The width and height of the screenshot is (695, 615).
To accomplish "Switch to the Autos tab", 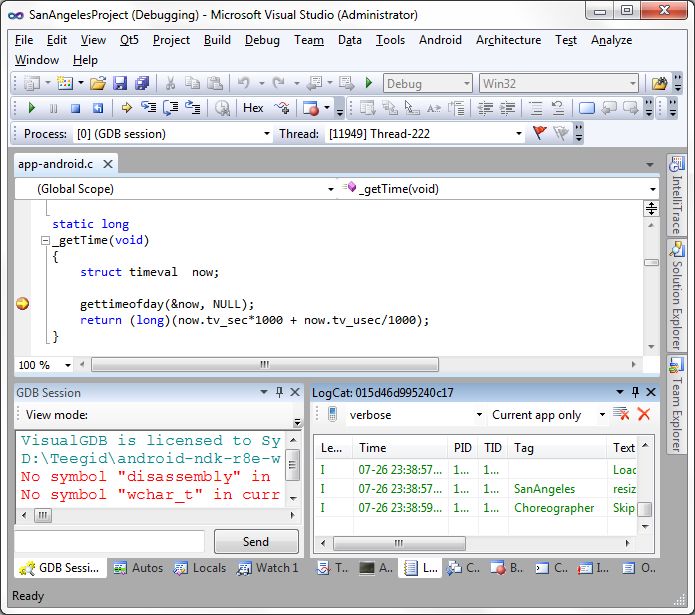I will tap(138, 568).
